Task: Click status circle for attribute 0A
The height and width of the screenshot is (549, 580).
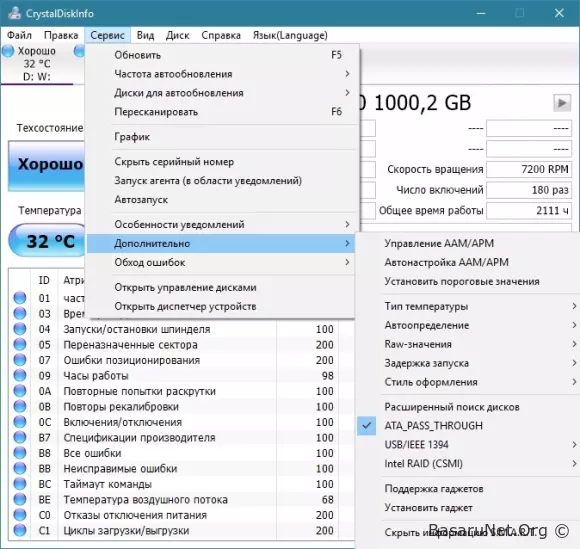Action: [20, 391]
